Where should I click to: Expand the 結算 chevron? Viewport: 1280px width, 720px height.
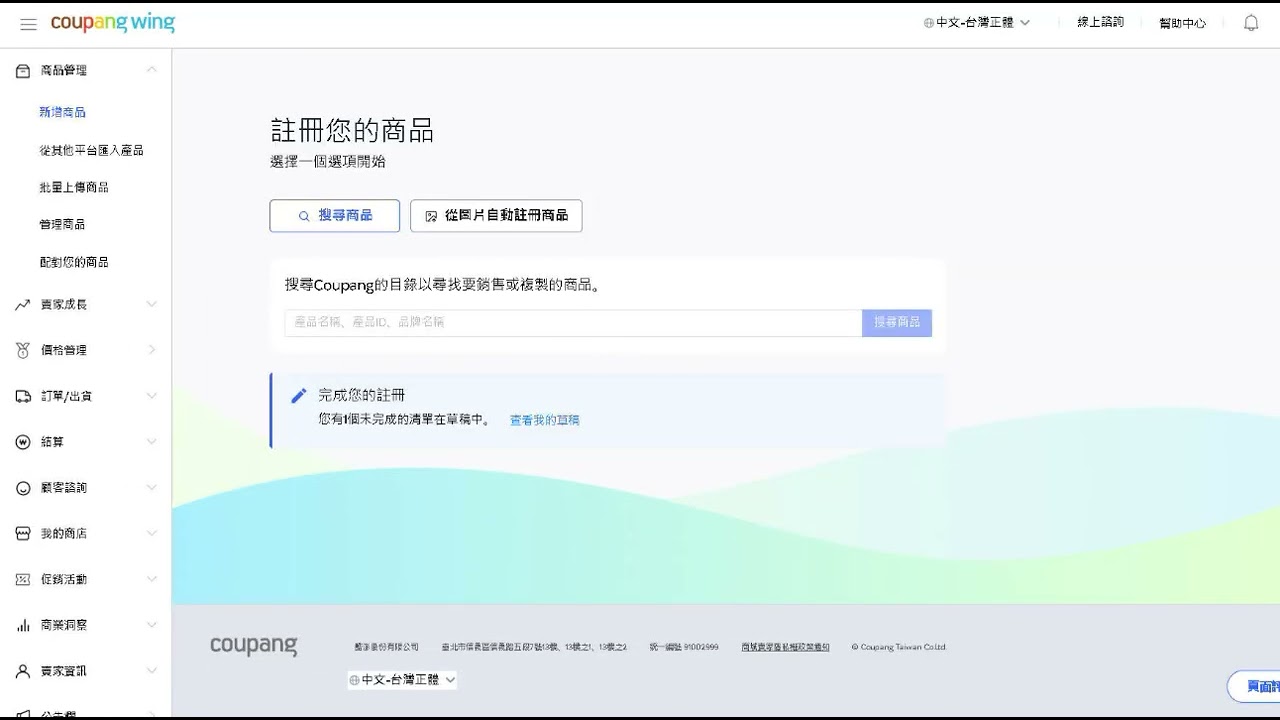pyautogui.click(x=152, y=442)
